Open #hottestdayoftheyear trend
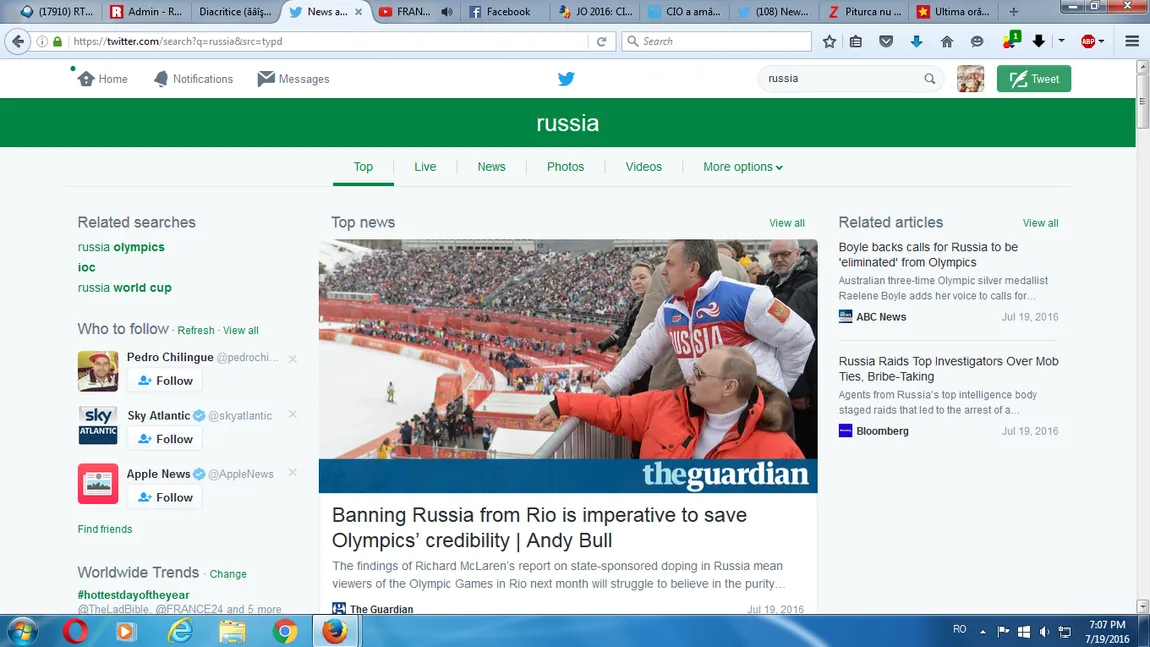Screen dimensions: 1150x647 pos(133,595)
